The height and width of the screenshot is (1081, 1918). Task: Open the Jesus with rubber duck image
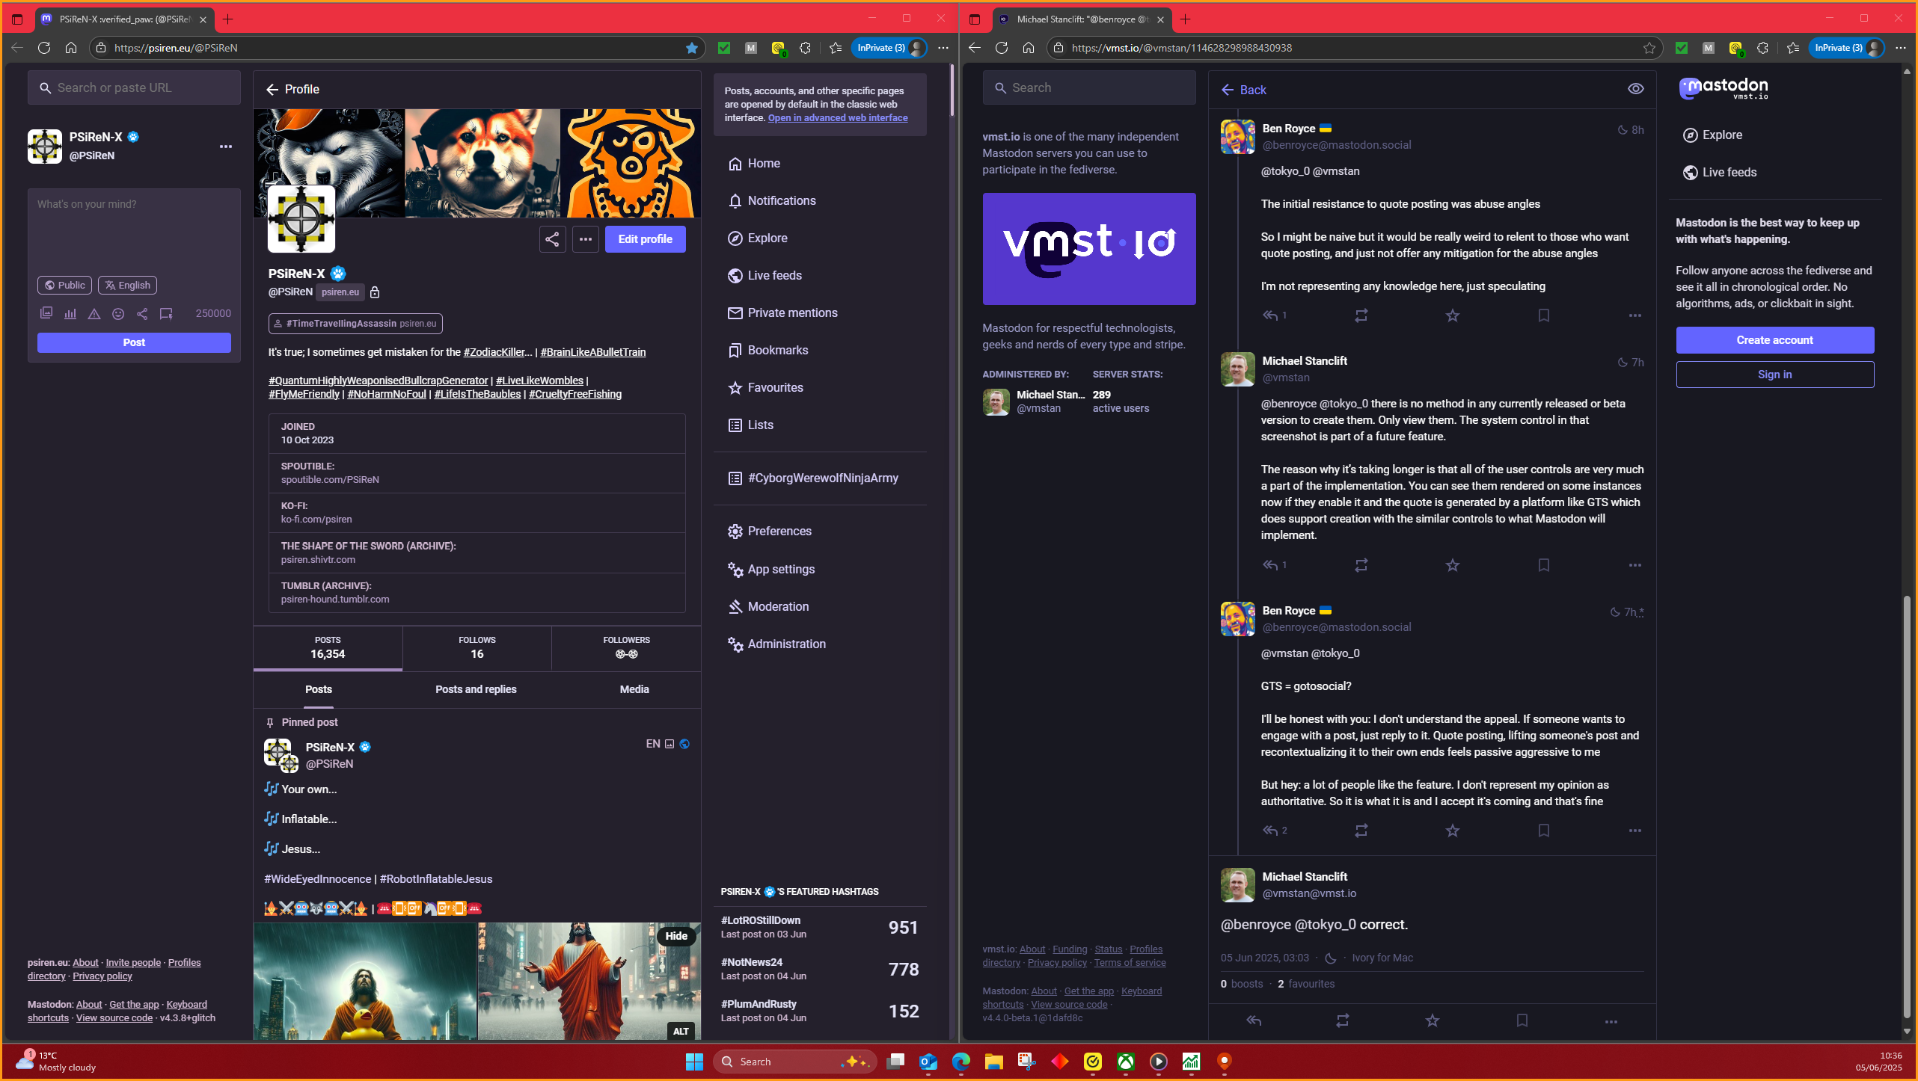[x=365, y=981]
